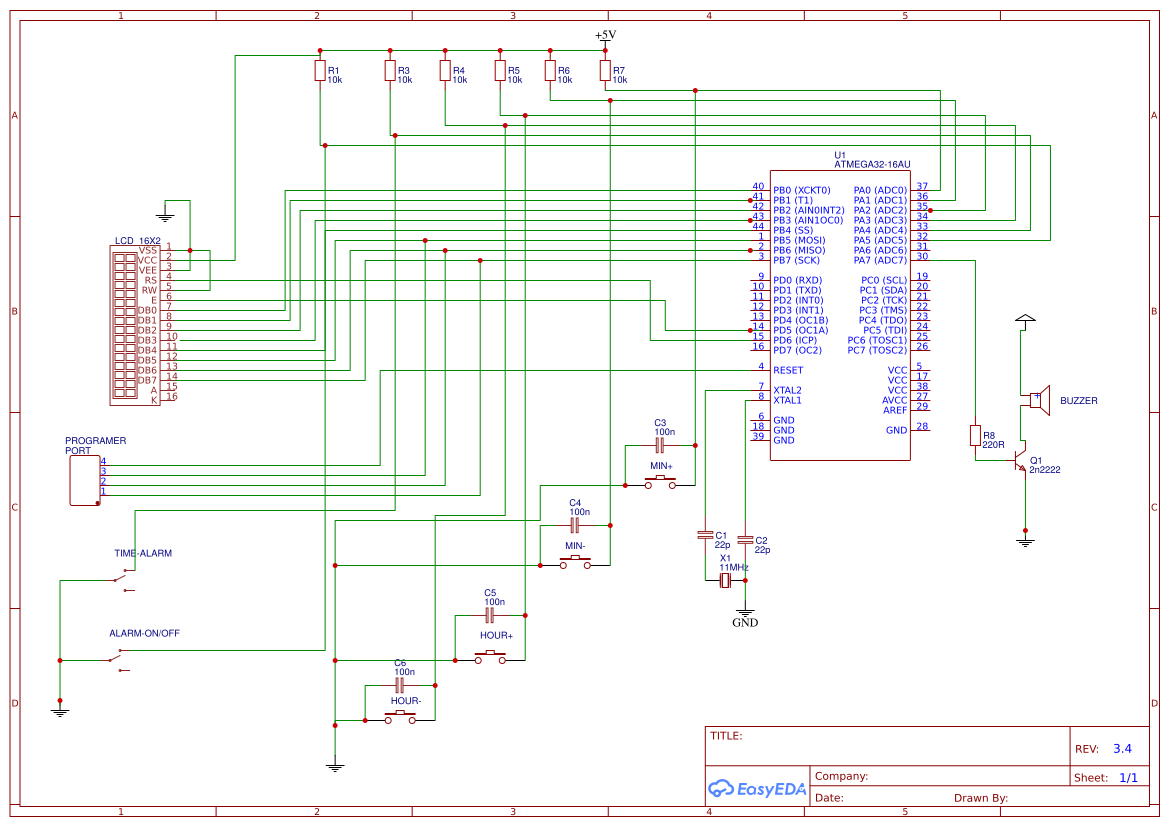Select the ATMEGA32-16AU microcontroller symbol
The image size is (1171, 827).
click(840, 310)
